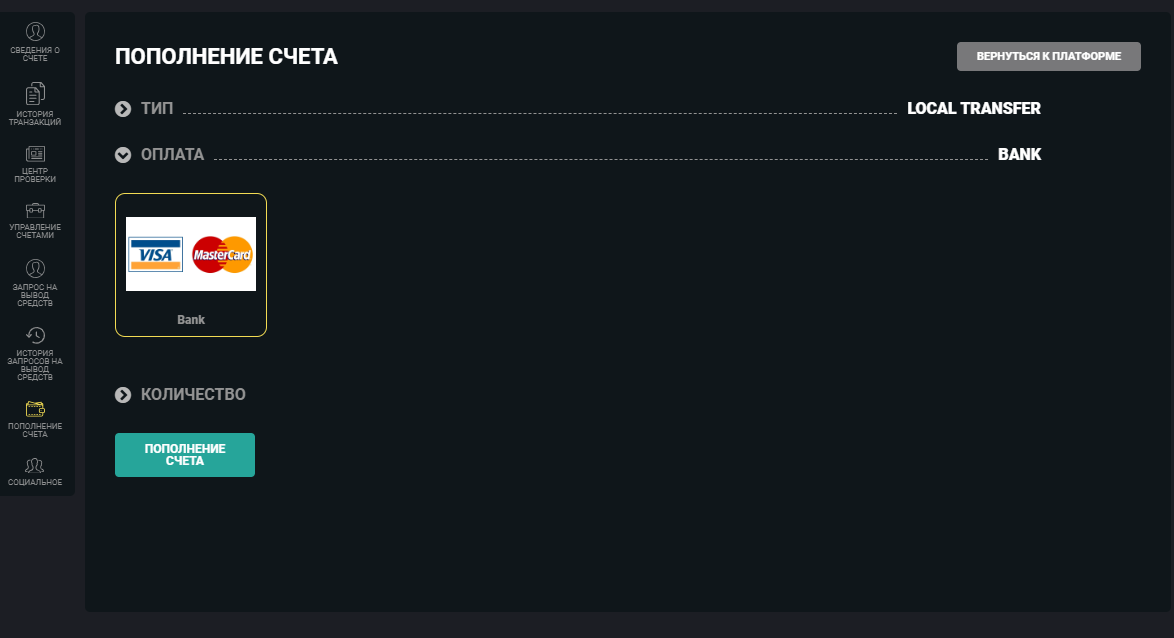Open the Social people icon
The image size is (1174, 638).
click(35, 465)
